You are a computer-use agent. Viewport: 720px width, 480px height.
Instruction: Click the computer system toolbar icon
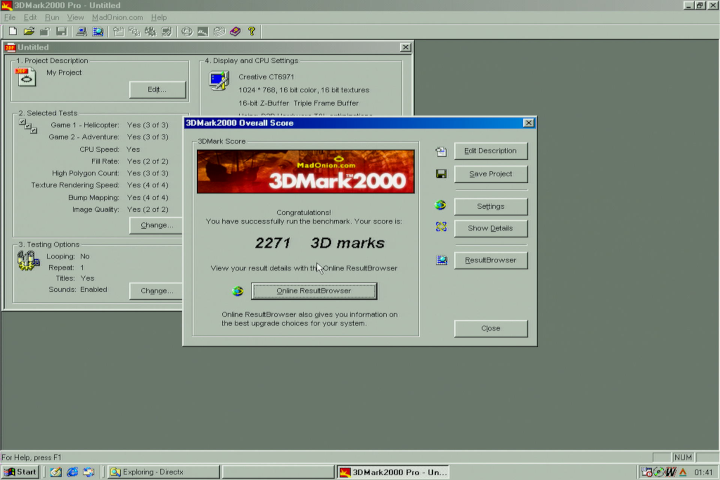81,31
